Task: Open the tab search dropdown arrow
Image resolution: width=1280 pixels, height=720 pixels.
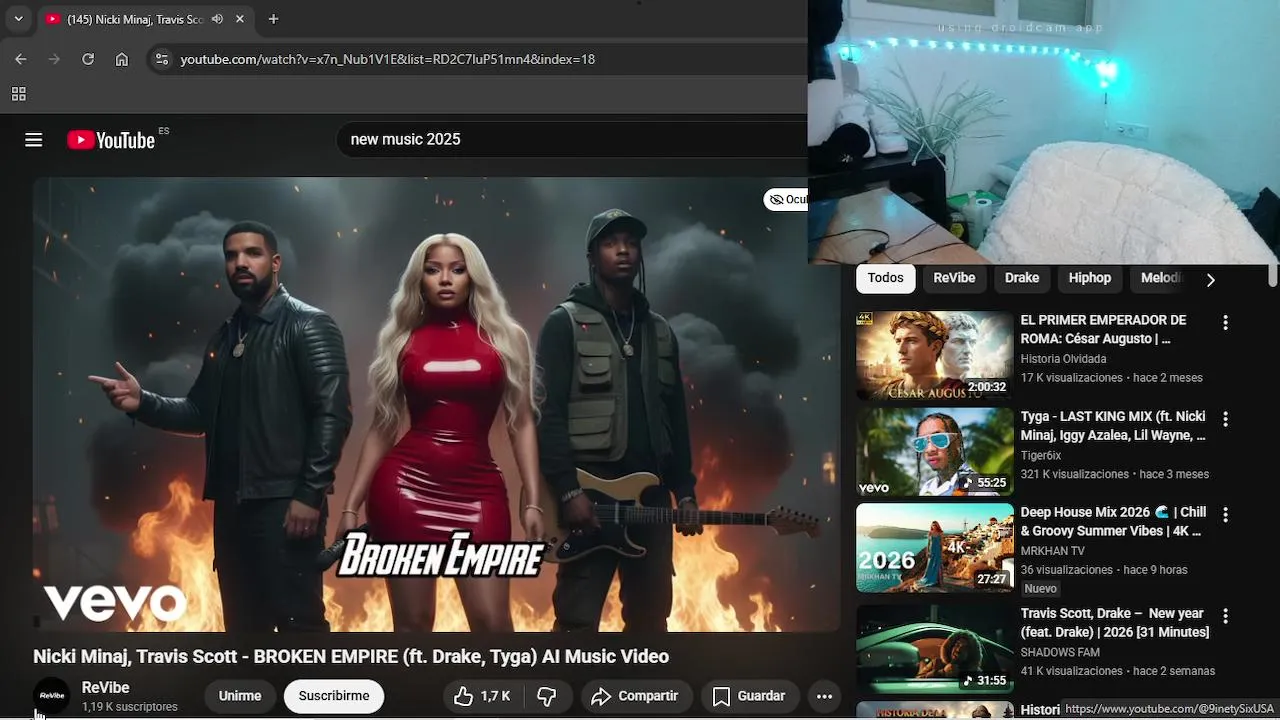Action: click(x=18, y=19)
